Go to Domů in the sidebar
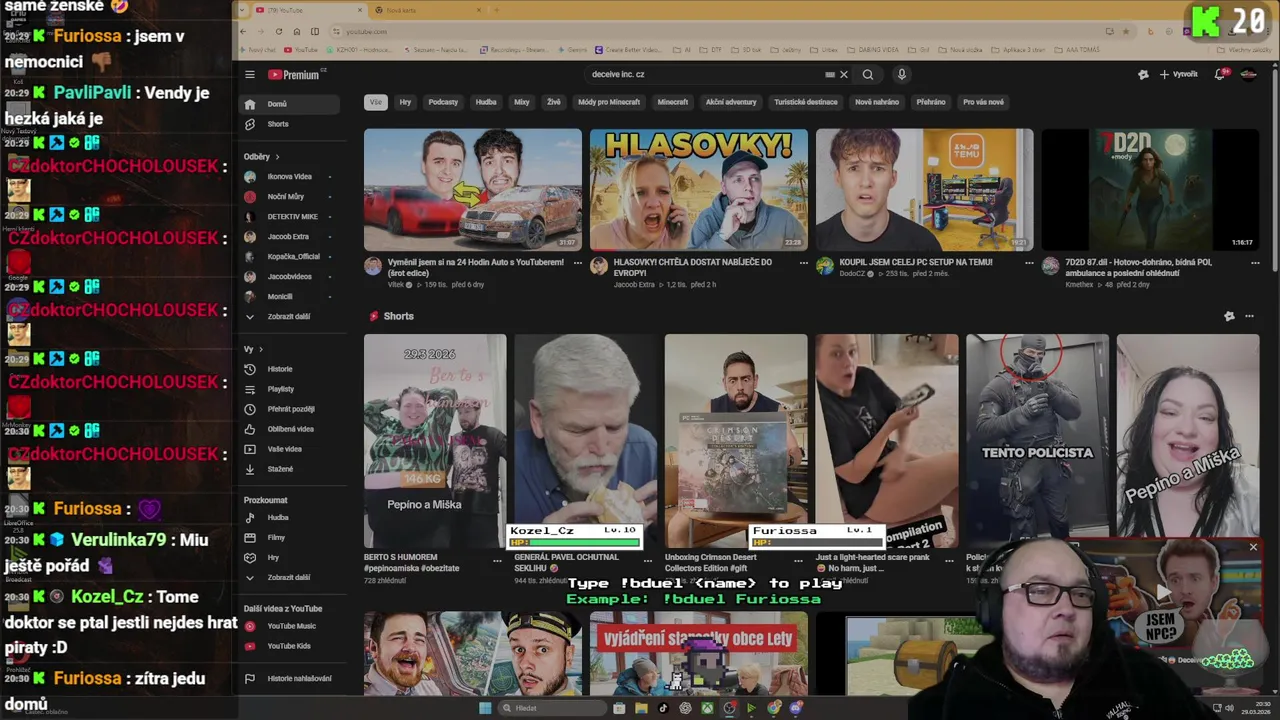Viewport: 1280px width, 720px height. 289,104
